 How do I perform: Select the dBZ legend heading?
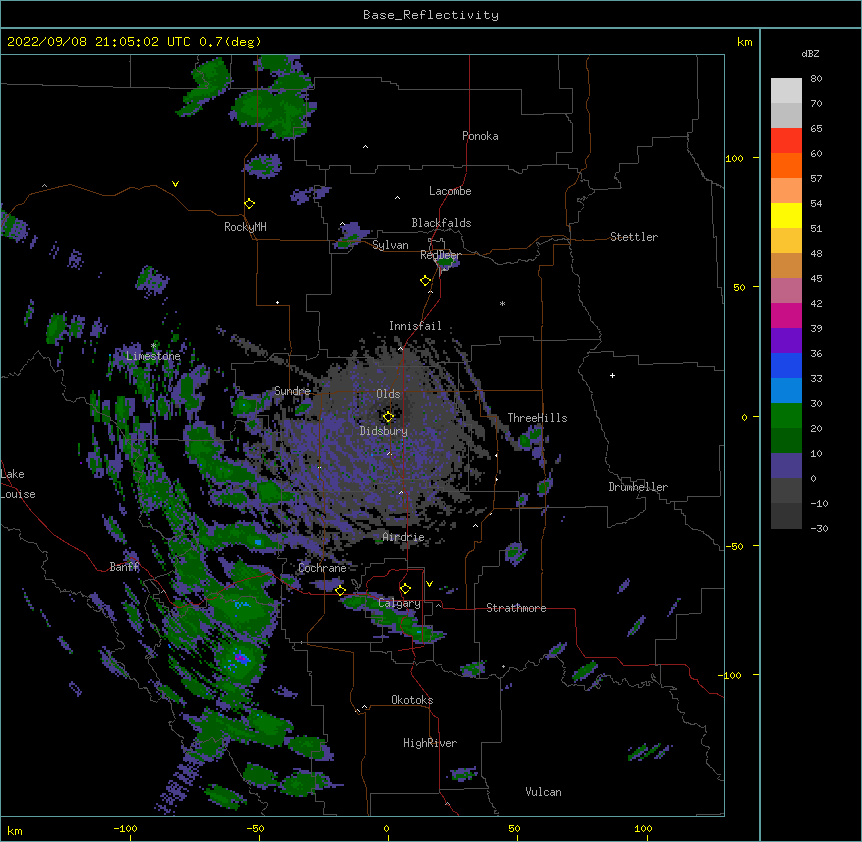pos(810,53)
